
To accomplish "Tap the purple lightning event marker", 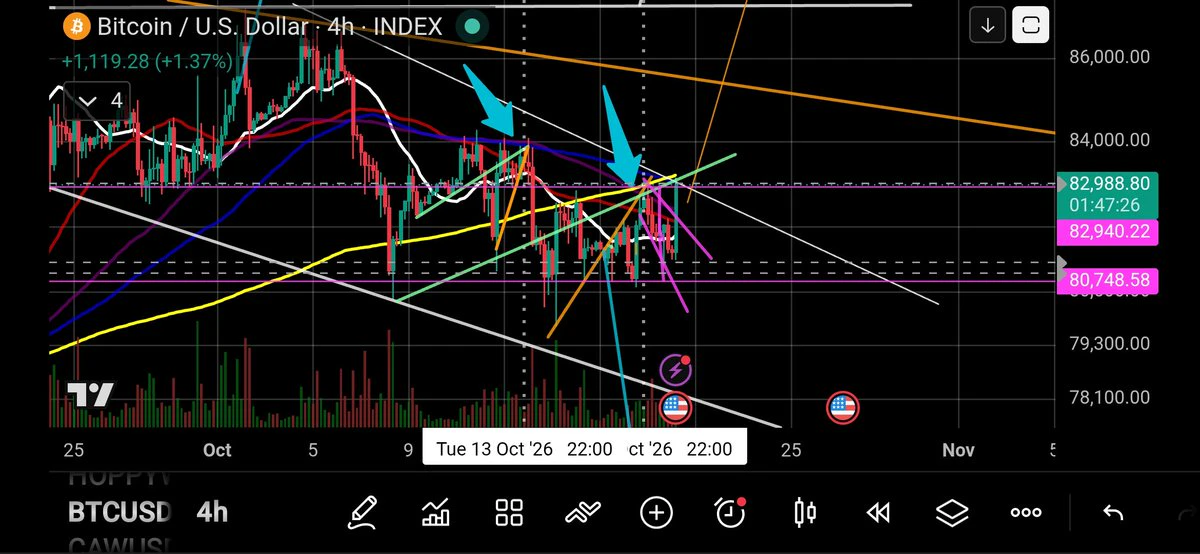I will tap(677, 370).
